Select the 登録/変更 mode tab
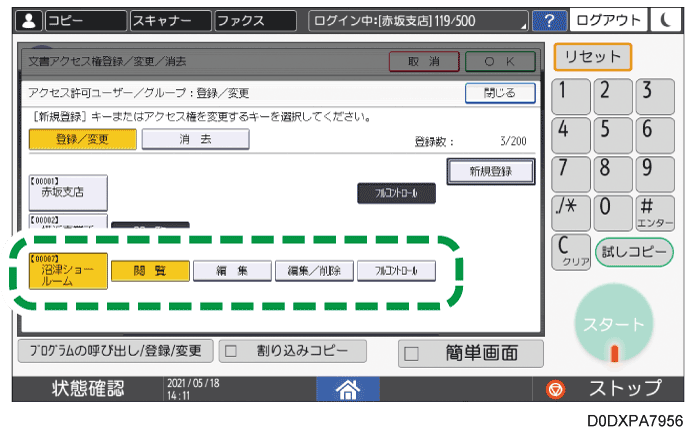The width and height of the screenshot is (687, 431). click(x=82, y=139)
